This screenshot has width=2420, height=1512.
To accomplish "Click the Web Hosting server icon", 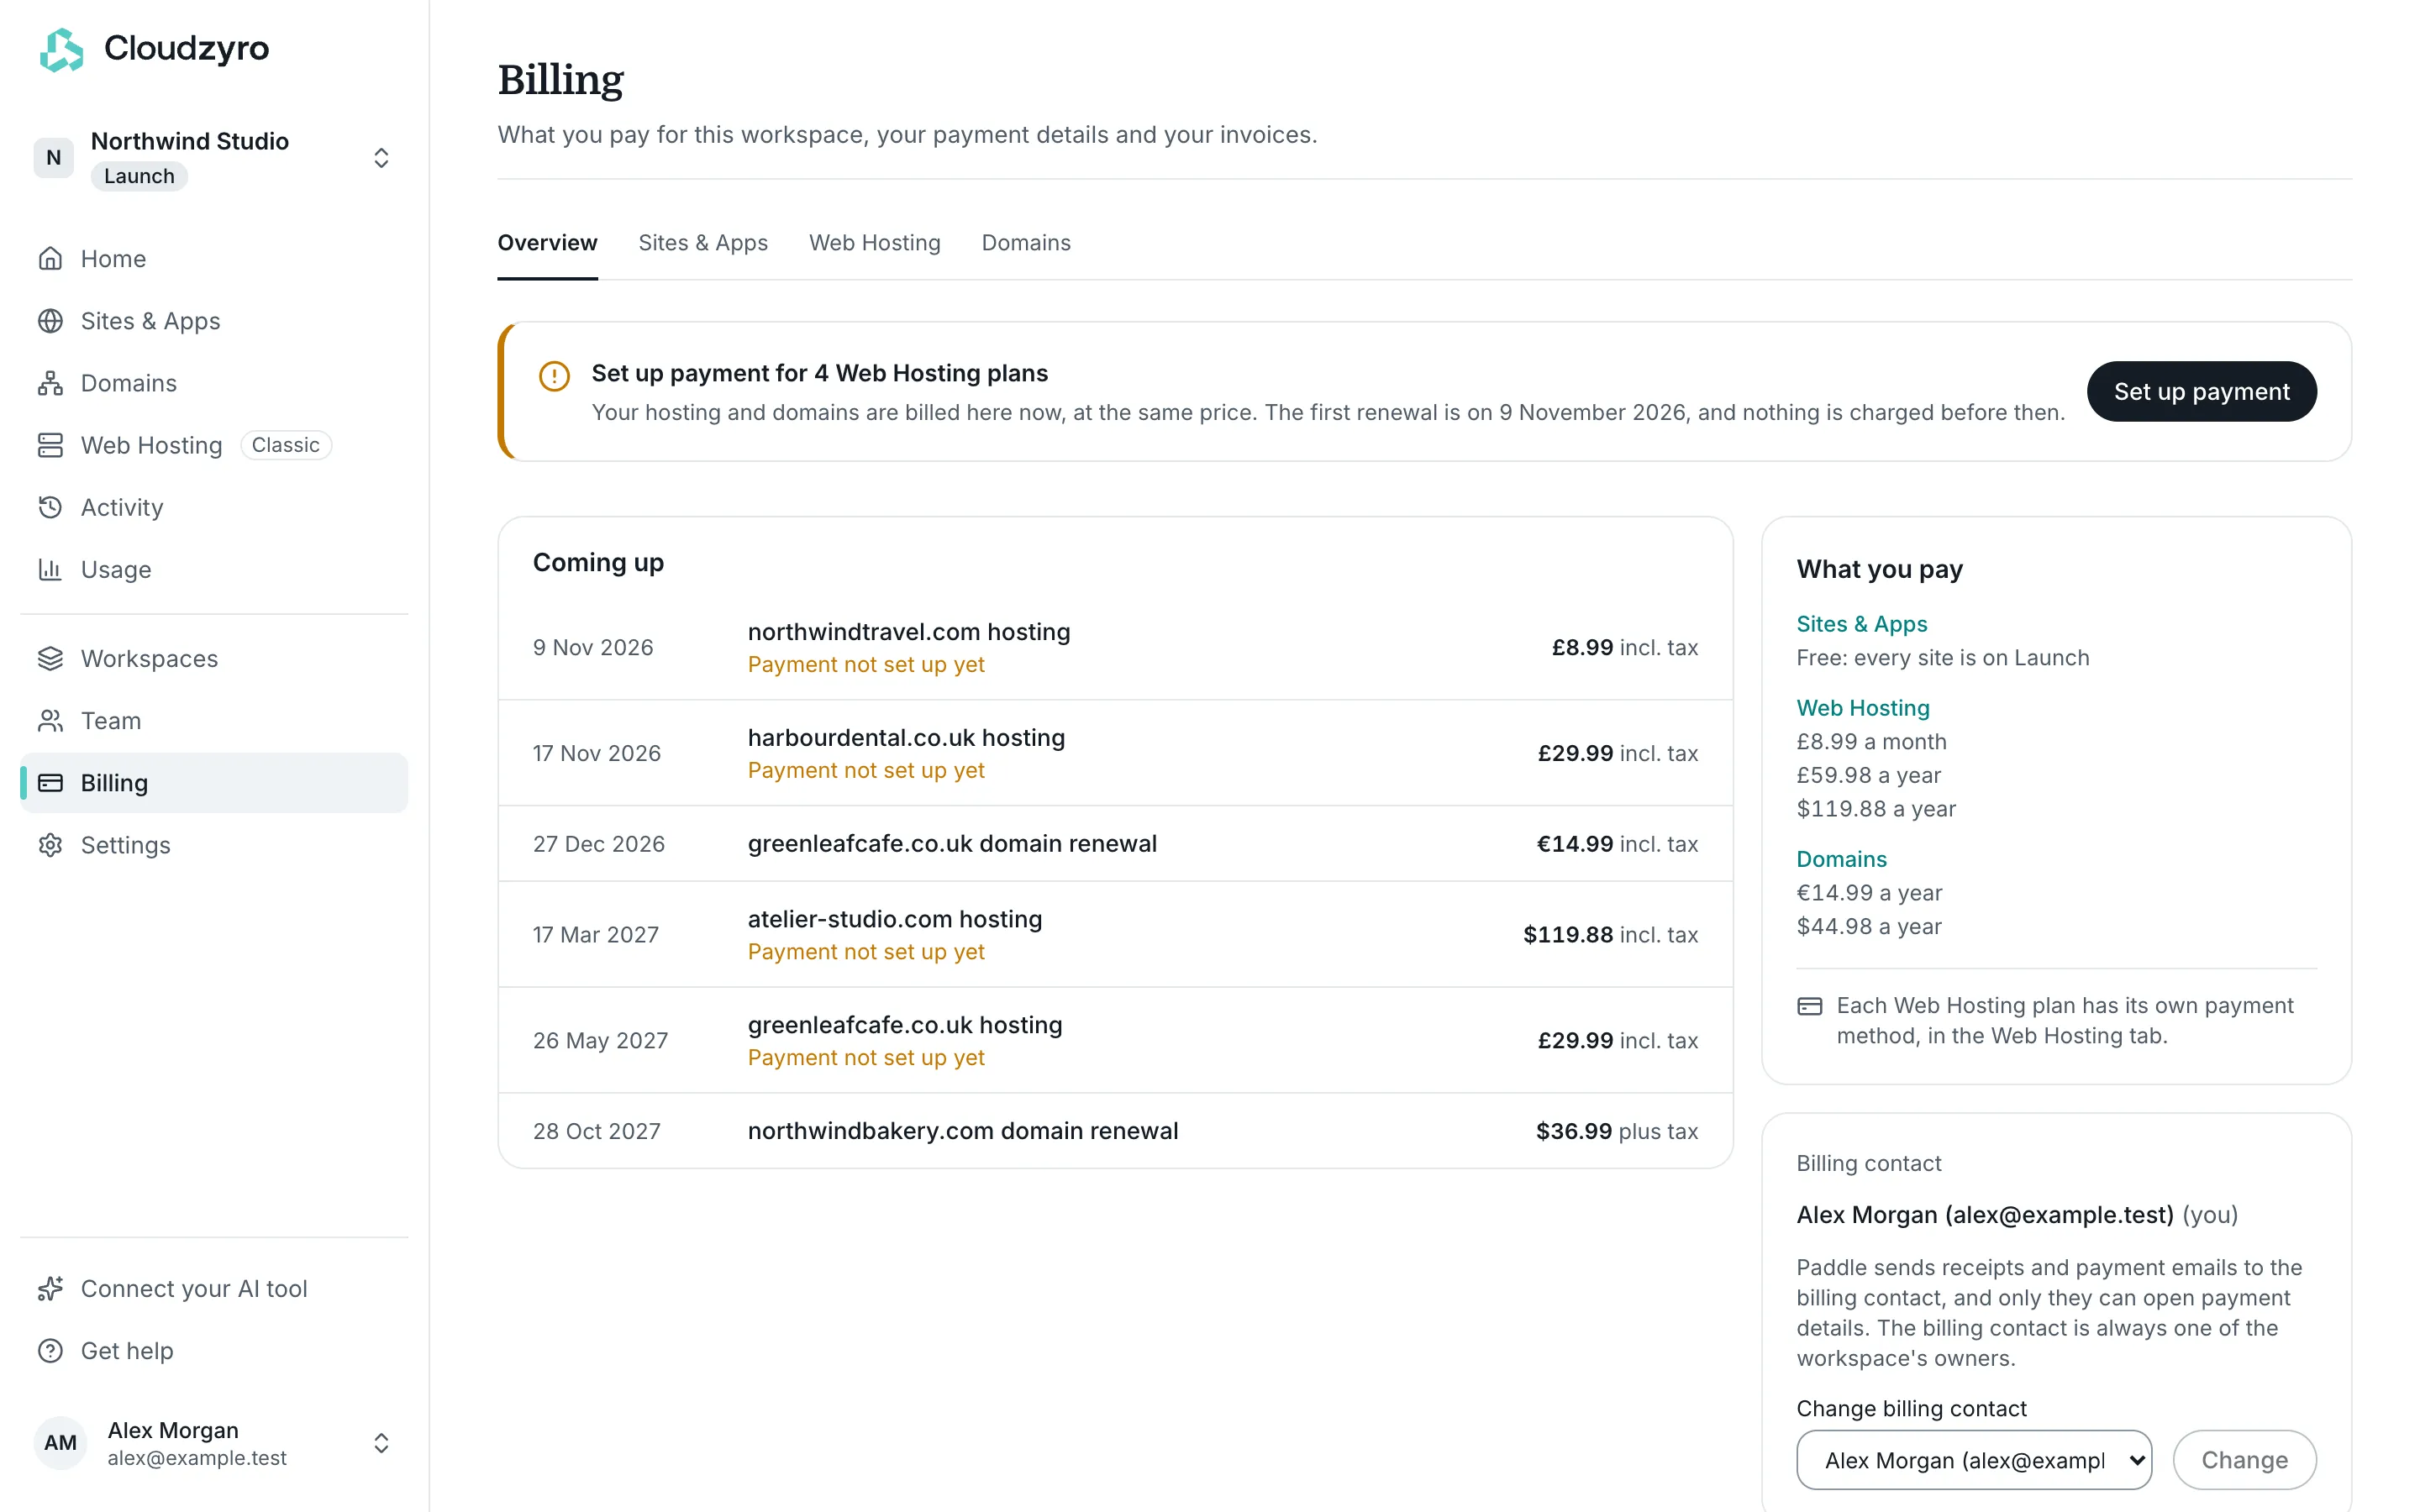I will (x=50, y=445).
